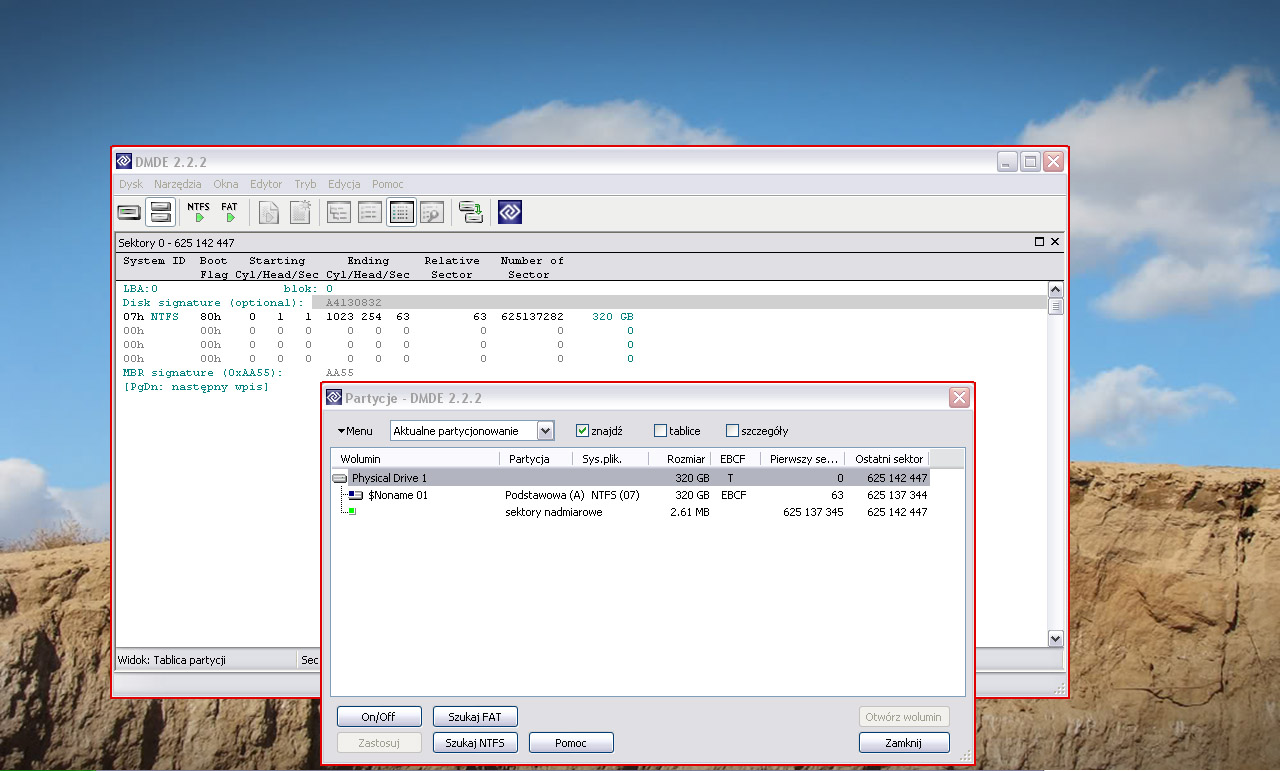Click the vertical scrollbar thumb in sector view
The width and height of the screenshot is (1280, 771).
pyautogui.click(x=1055, y=306)
